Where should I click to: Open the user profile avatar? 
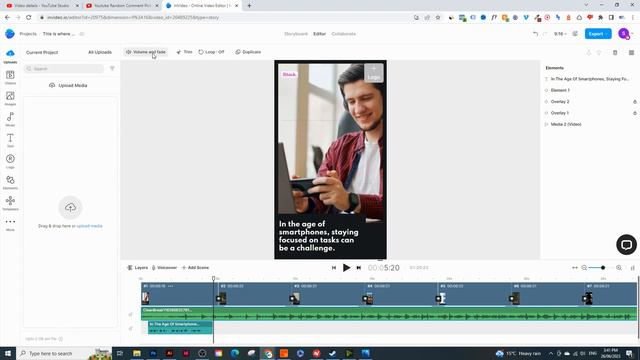[x=624, y=34]
